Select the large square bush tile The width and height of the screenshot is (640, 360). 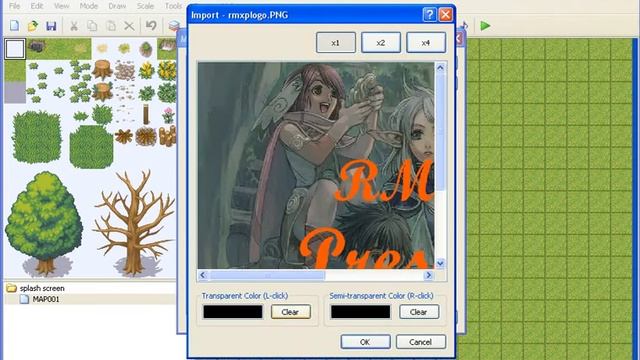[x=37, y=137]
